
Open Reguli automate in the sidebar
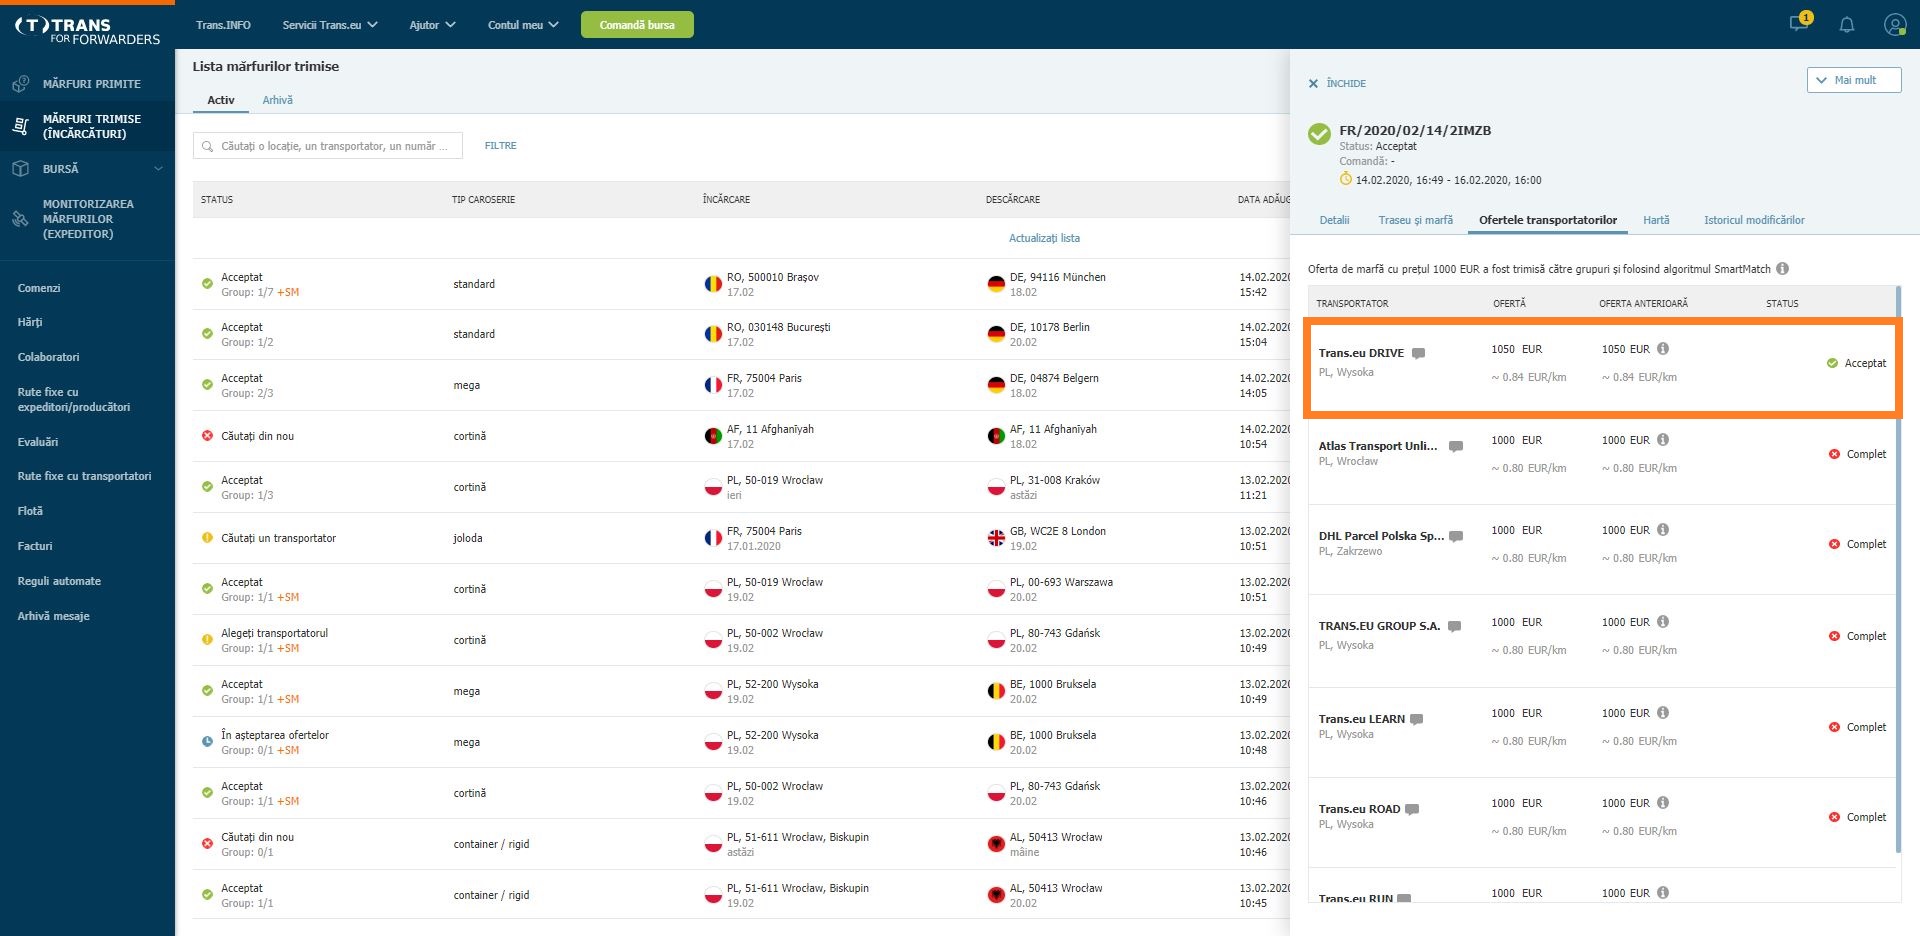59,581
